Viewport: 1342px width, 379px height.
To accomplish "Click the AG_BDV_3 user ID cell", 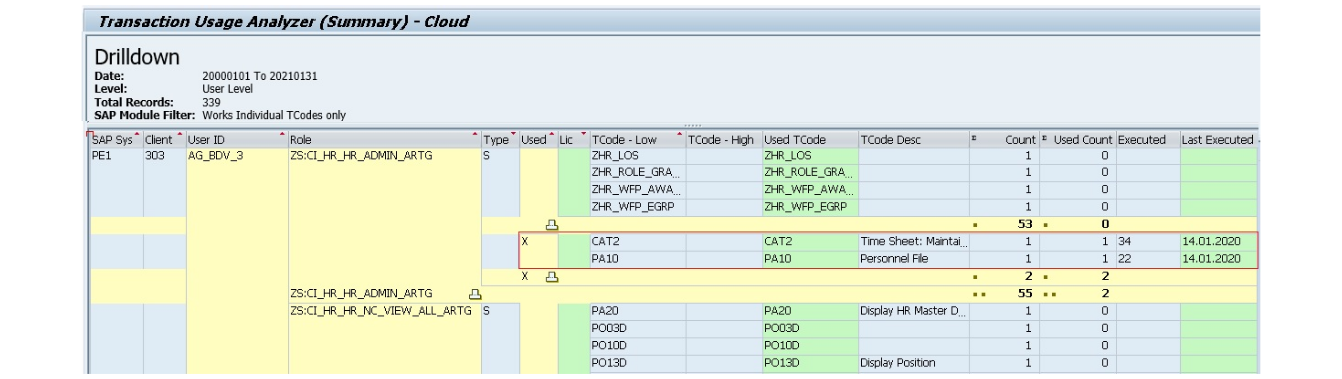I will point(236,157).
